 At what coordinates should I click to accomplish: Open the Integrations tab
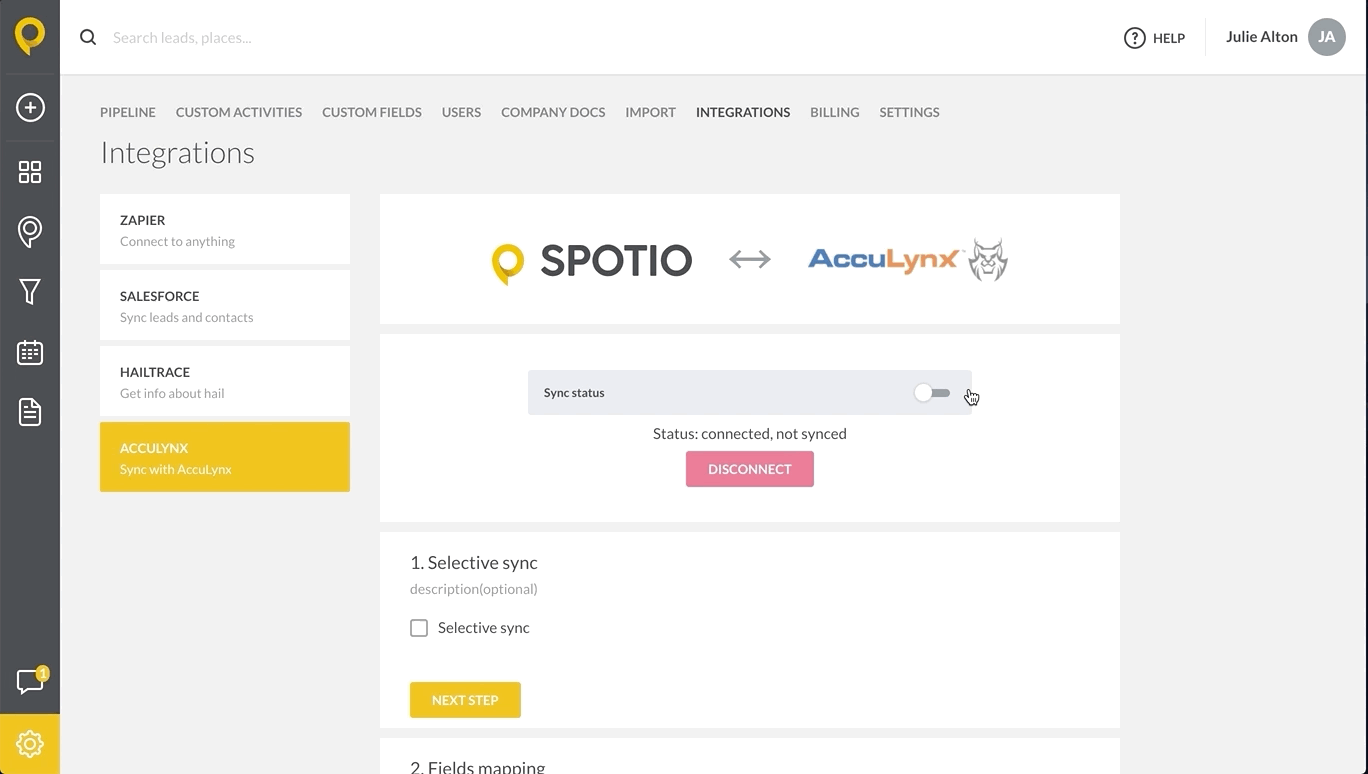click(743, 112)
